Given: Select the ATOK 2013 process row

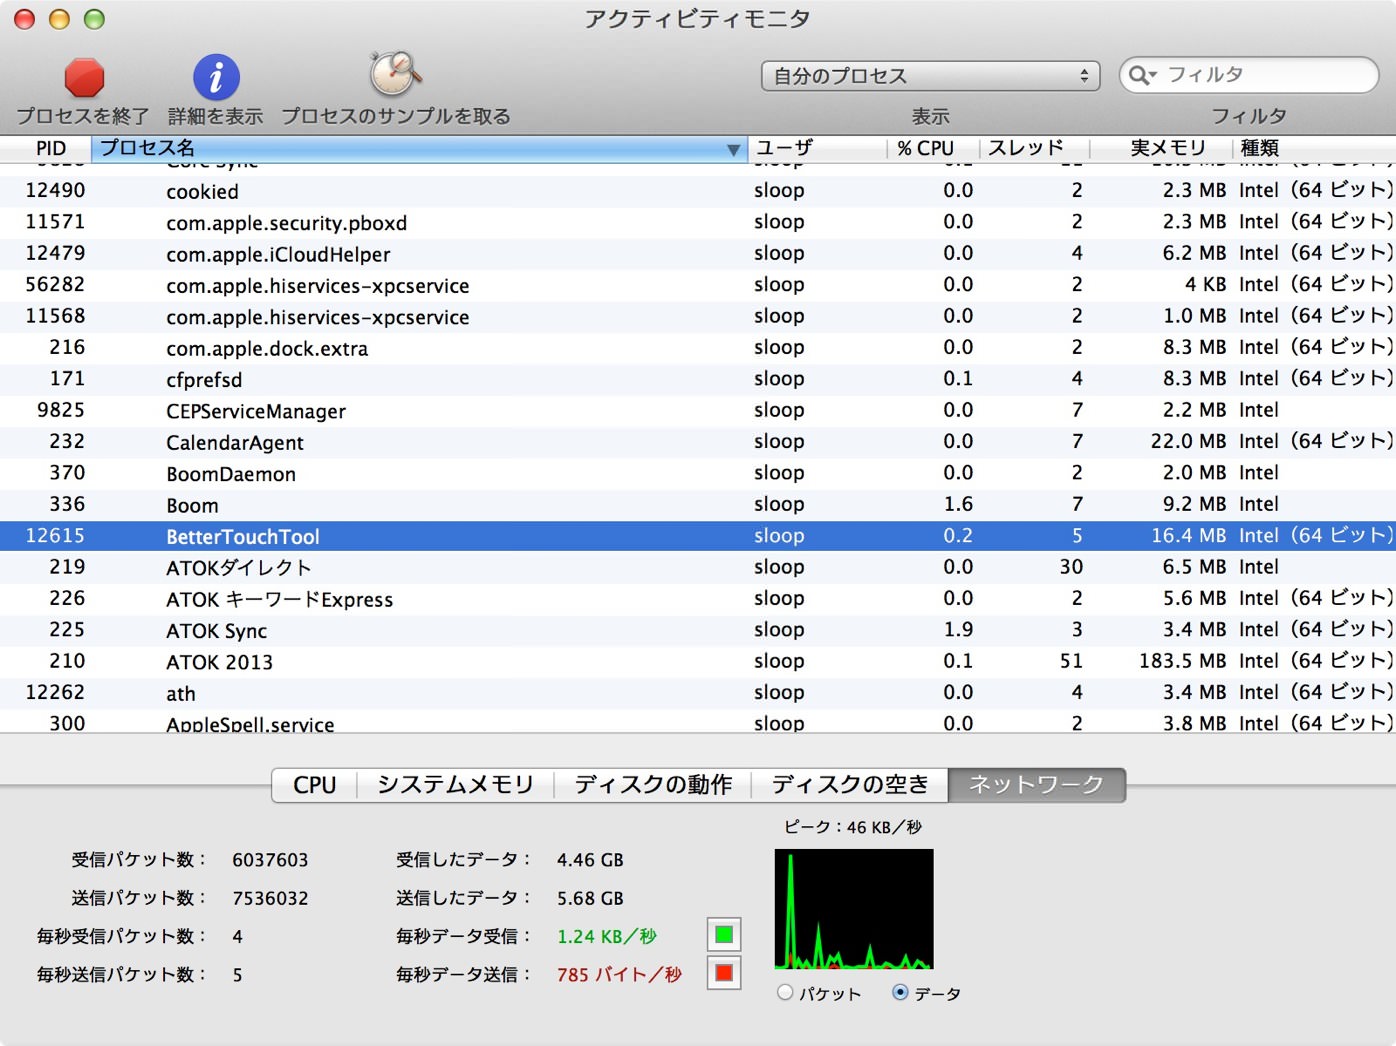Looking at the screenshot, I should 698,662.
